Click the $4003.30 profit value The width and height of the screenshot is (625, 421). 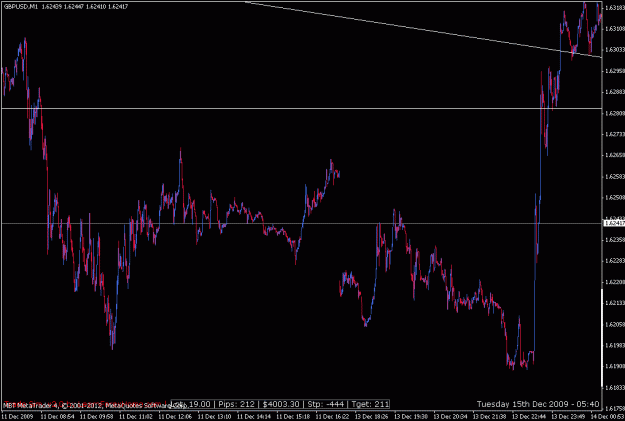(281, 404)
